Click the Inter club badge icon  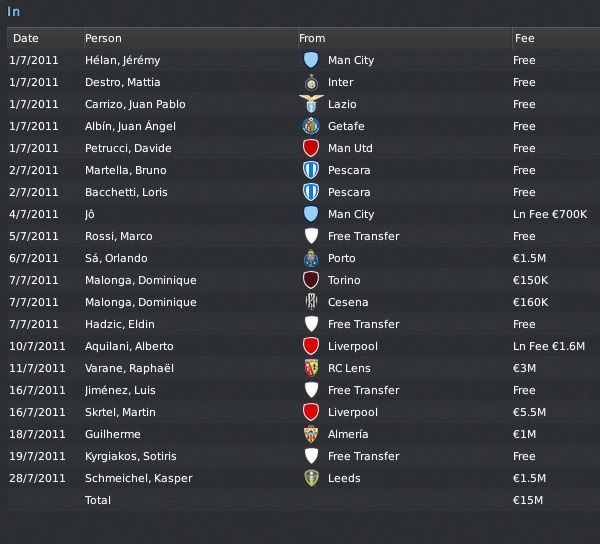[x=310, y=82]
